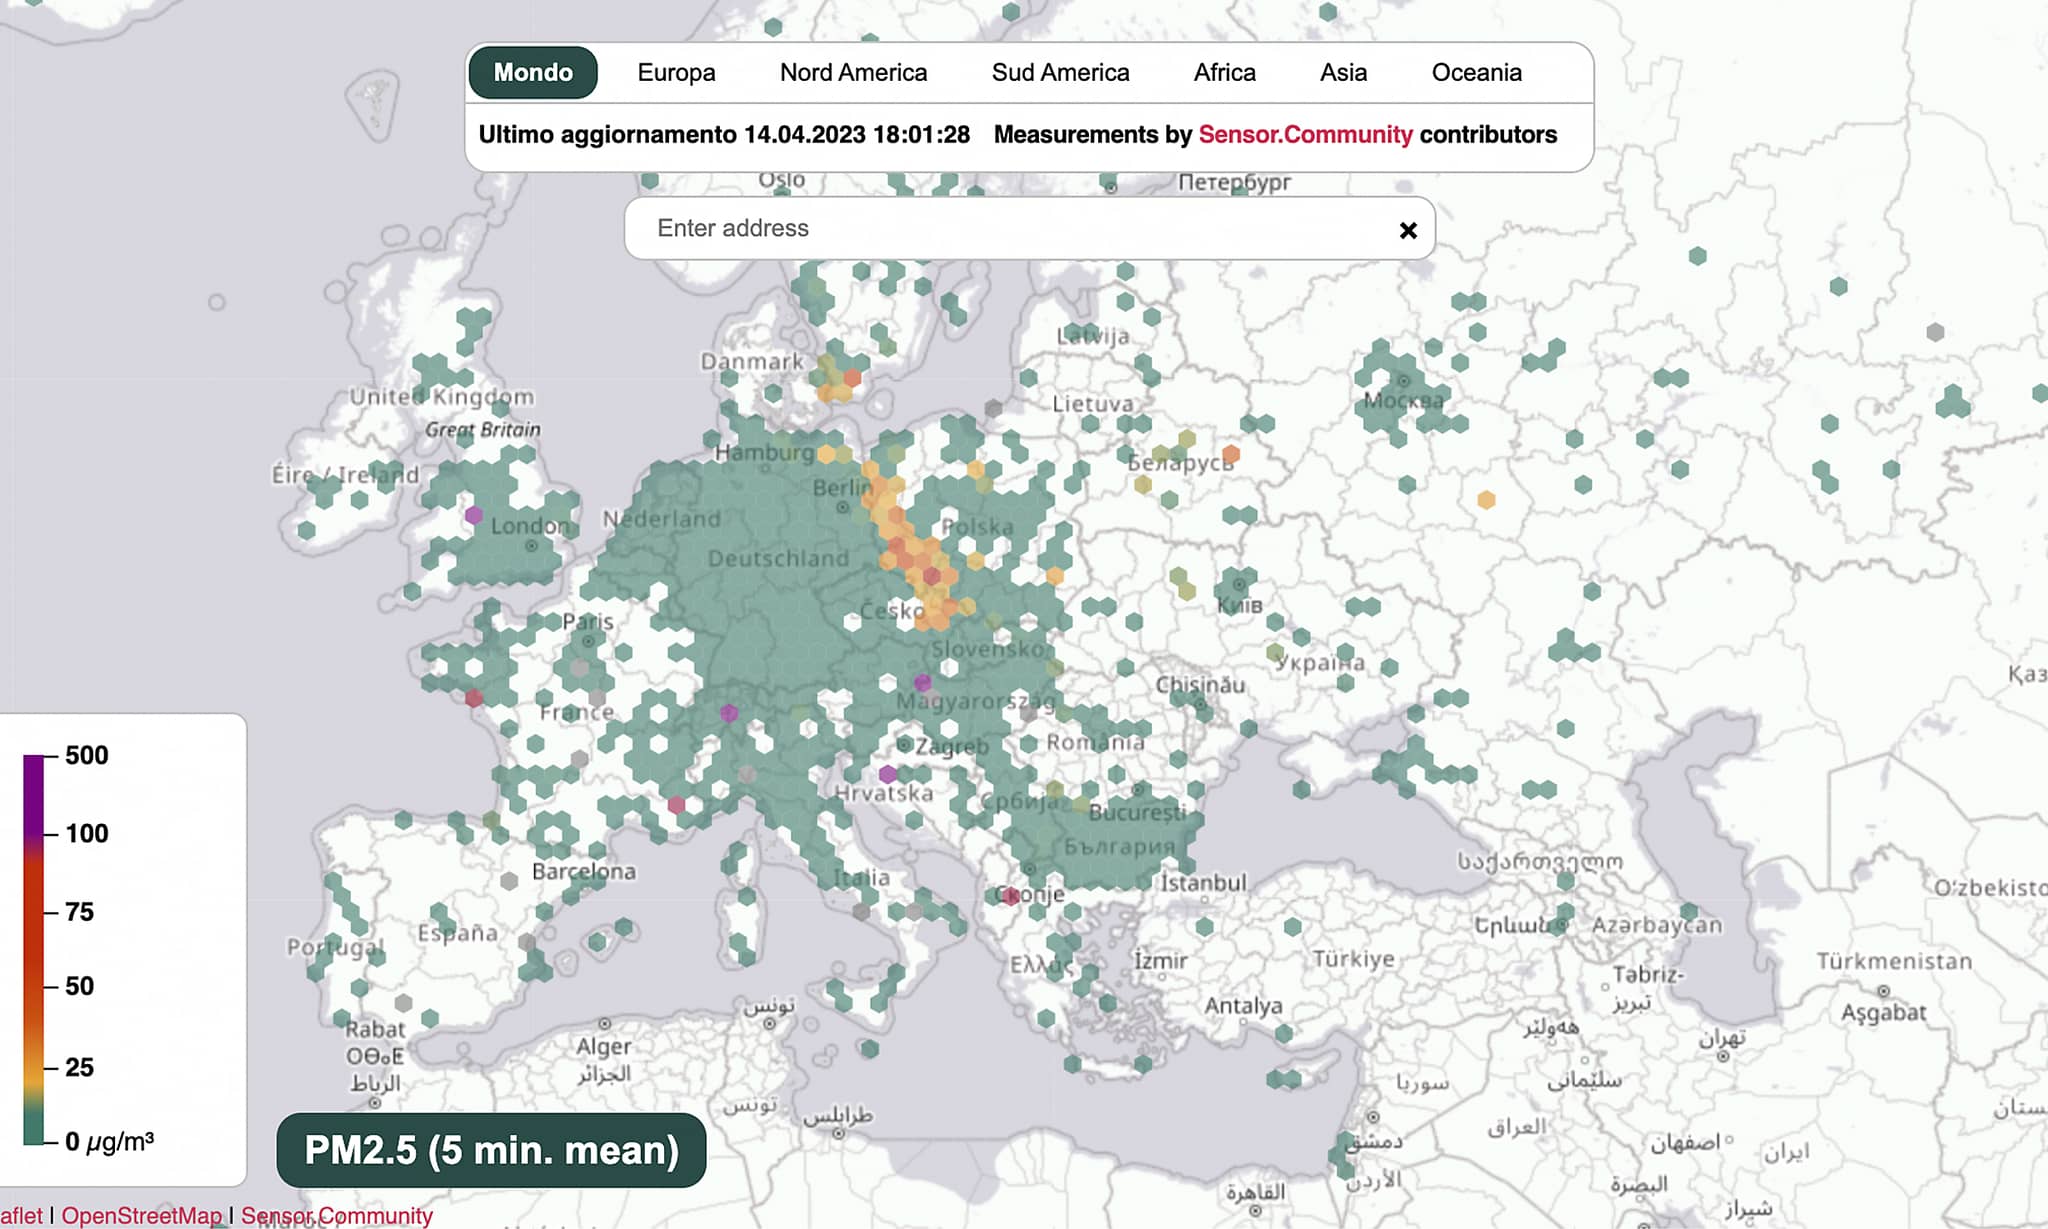
Task: Click the Asia region icon
Action: tap(1340, 72)
